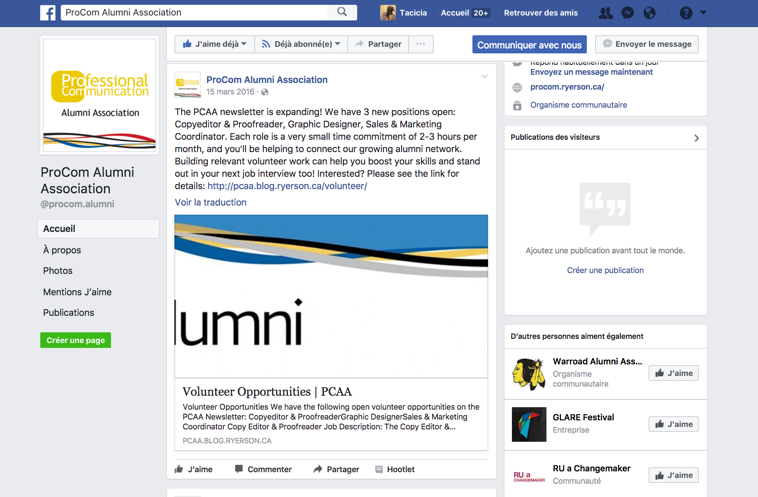This screenshot has width=758, height=497.
Task: Open the friend requests icon
Action: (x=605, y=13)
